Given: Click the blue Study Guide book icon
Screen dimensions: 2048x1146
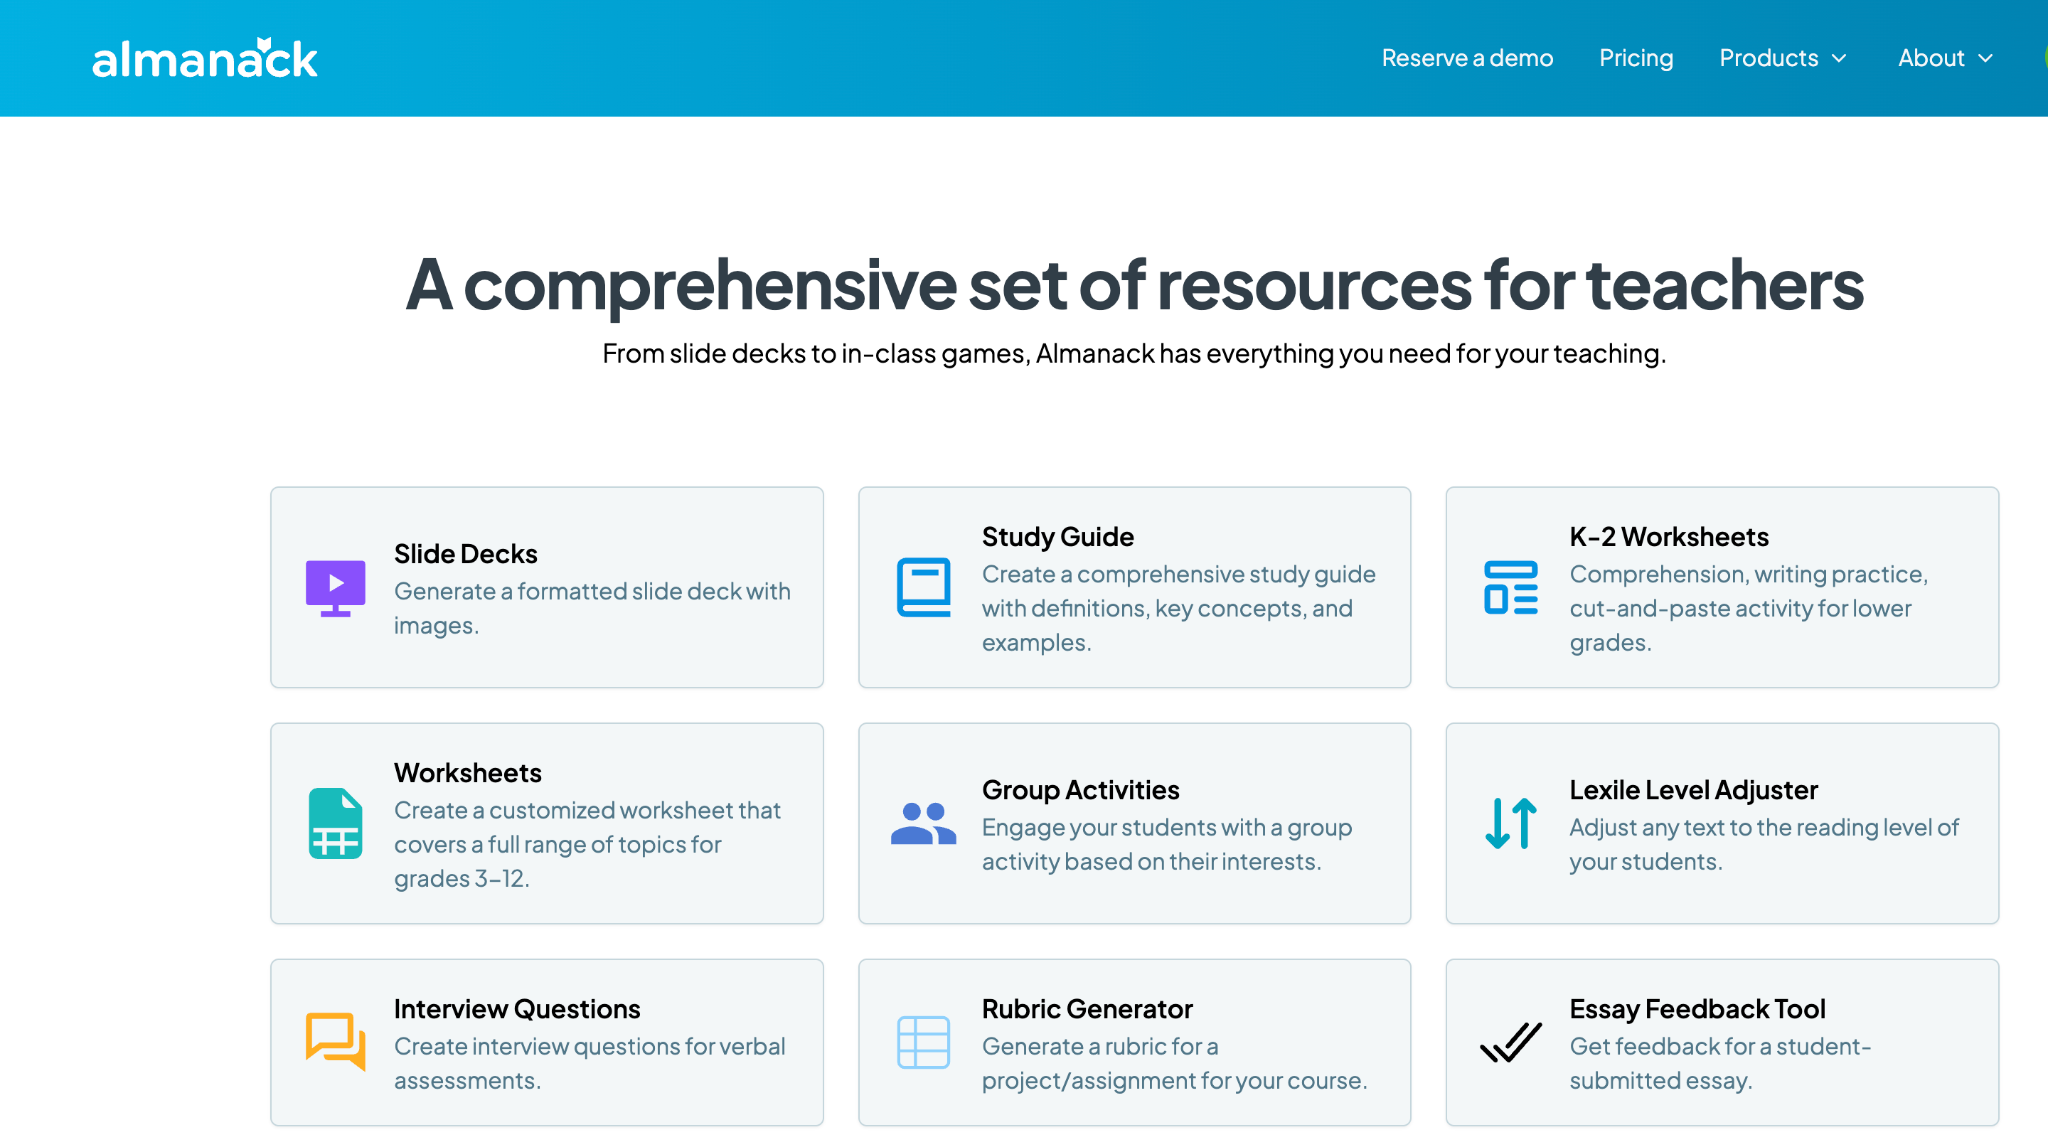Looking at the screenshot, I should (923, 587).
